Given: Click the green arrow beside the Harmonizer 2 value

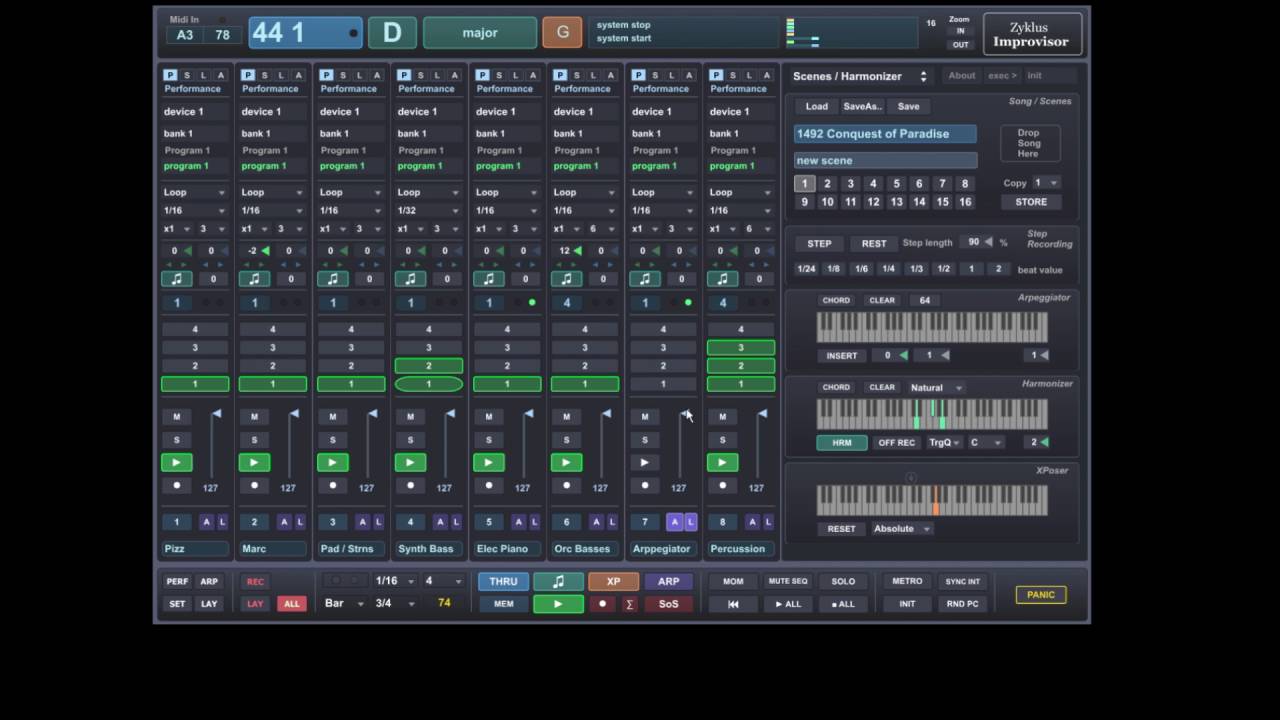Looking at the screenshot, I should pyautogui.click(x=1044, y=442).
